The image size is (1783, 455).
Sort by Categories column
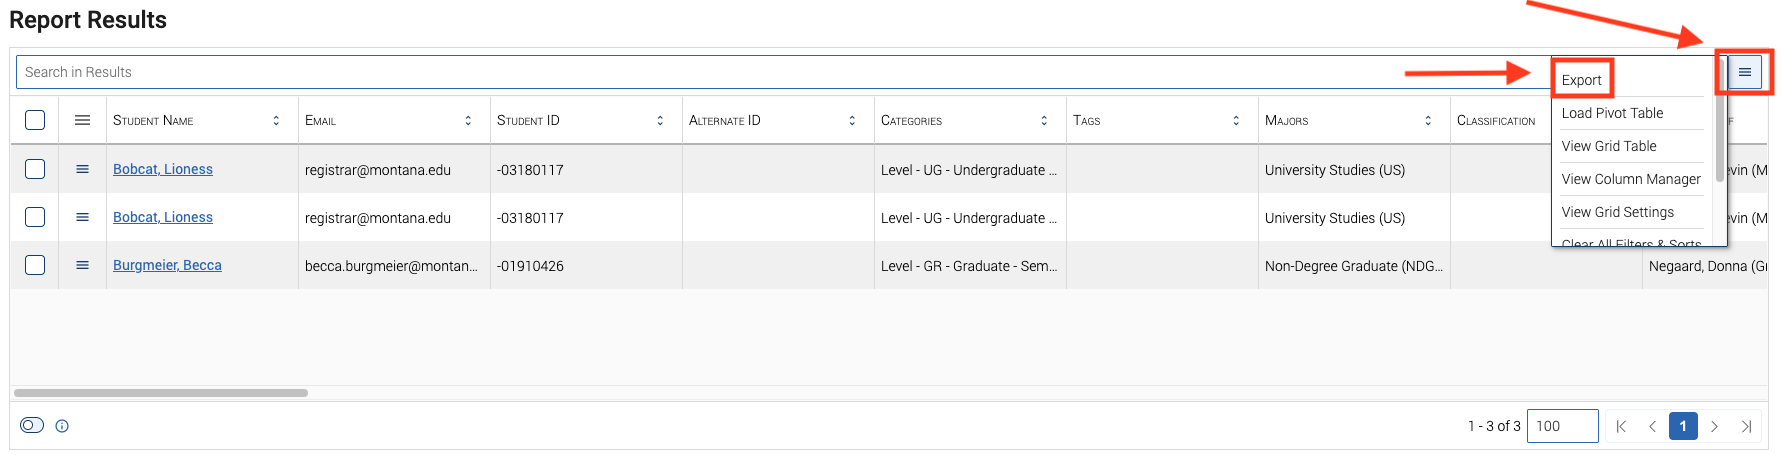(x=1044, y=120)
